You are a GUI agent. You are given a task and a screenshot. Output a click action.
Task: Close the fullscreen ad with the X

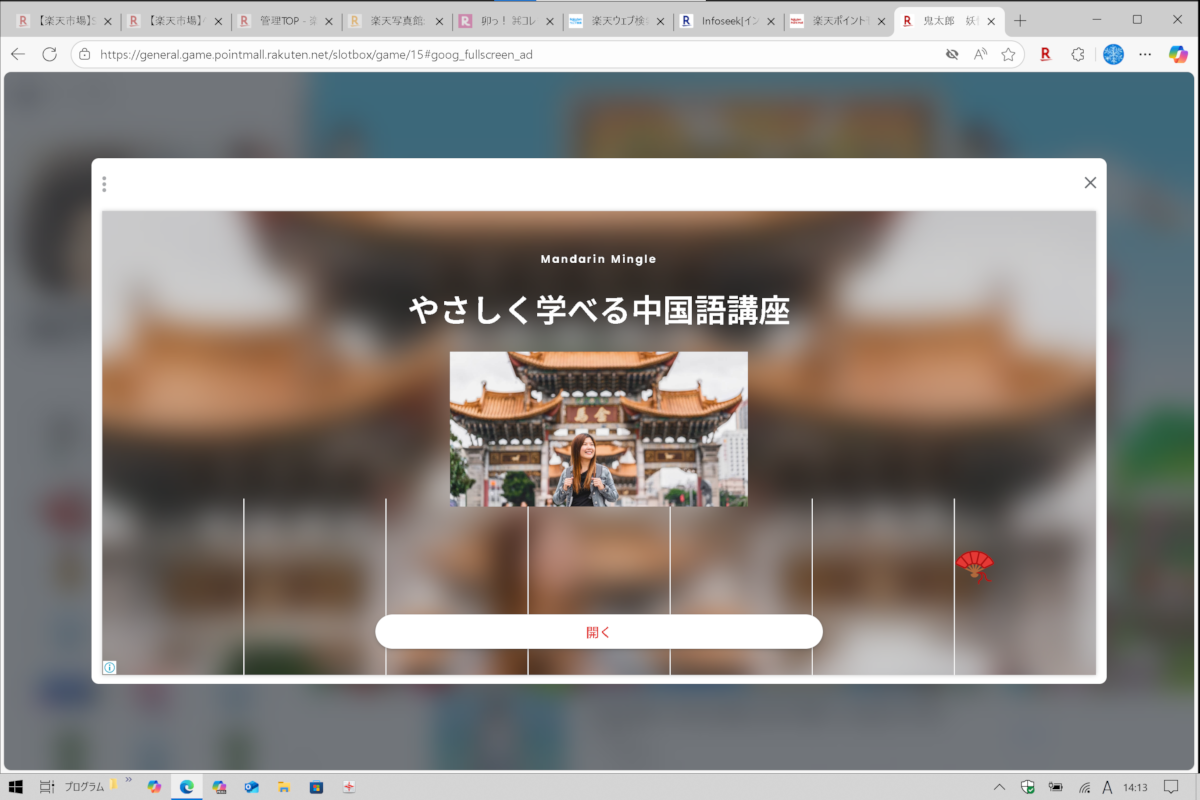tap(1090, 182)
